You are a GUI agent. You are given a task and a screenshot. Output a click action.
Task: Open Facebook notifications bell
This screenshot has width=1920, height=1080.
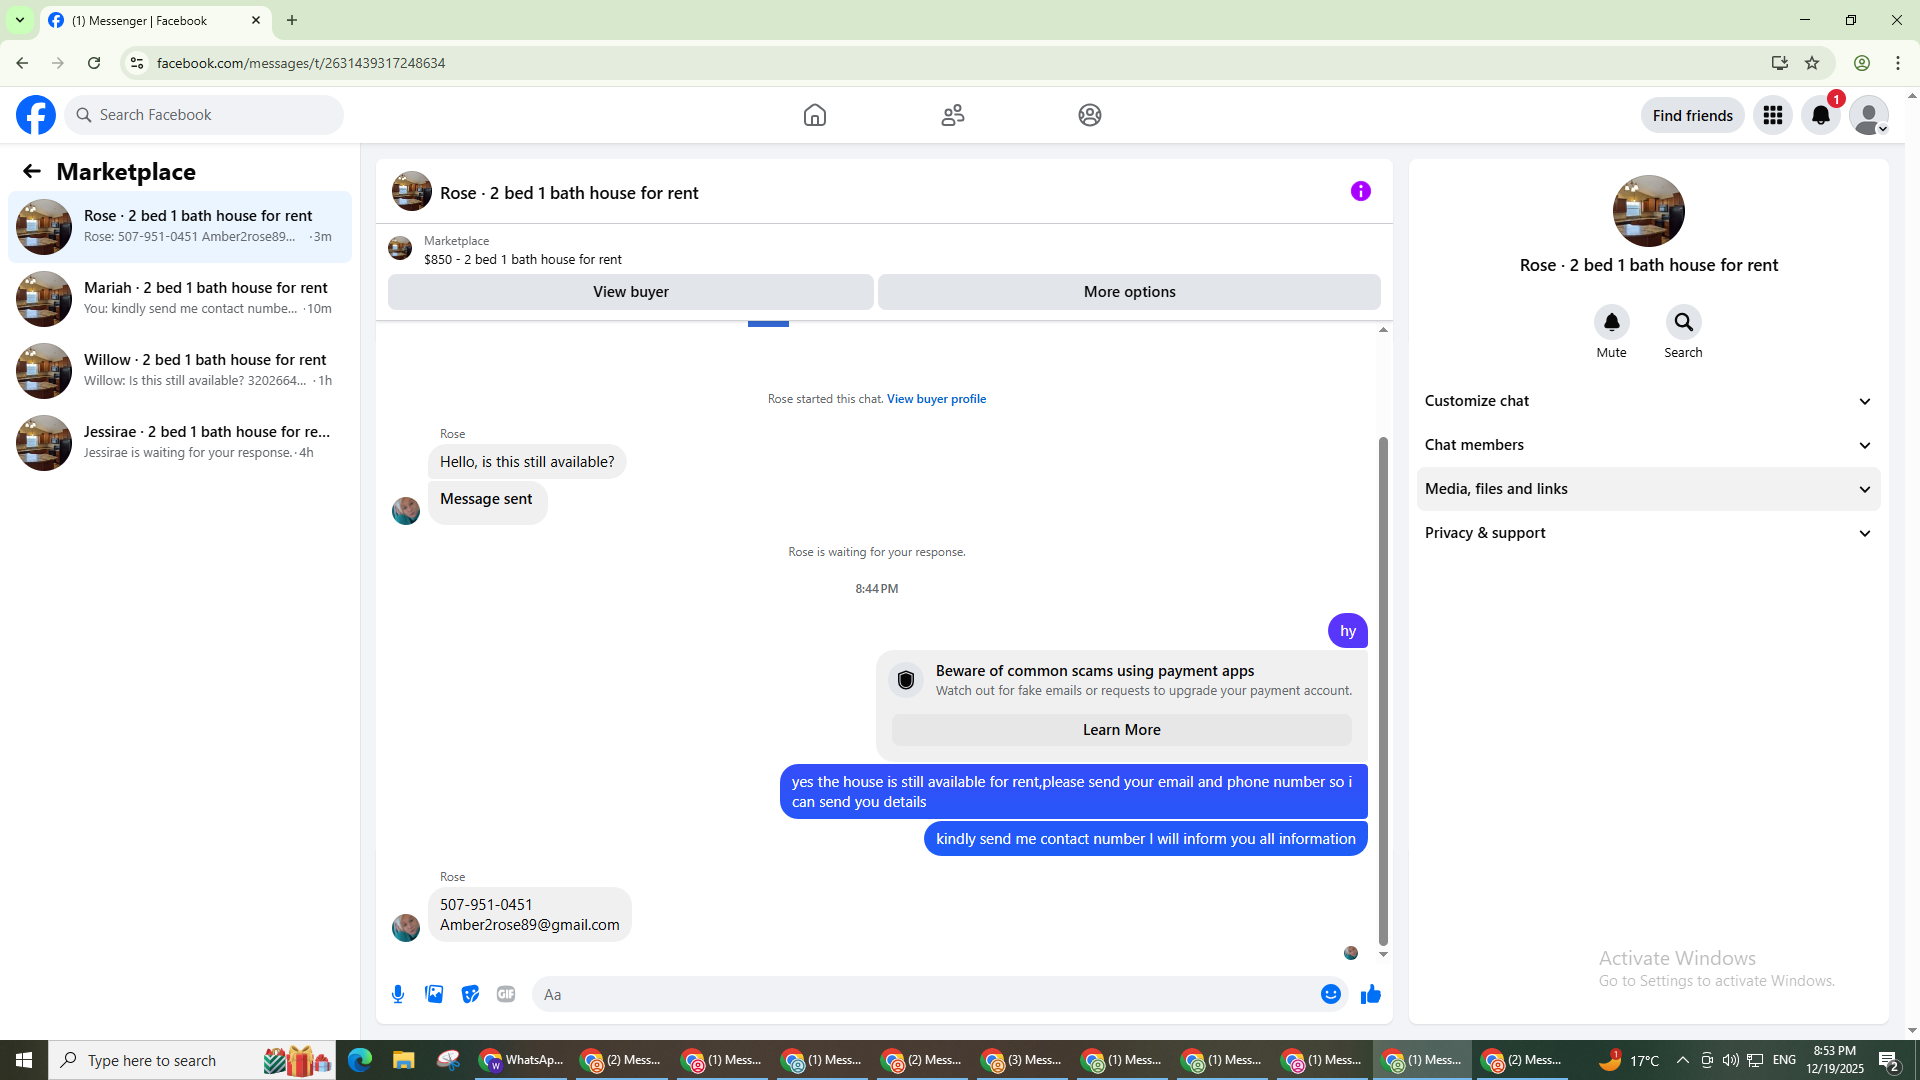(1820, 115)
